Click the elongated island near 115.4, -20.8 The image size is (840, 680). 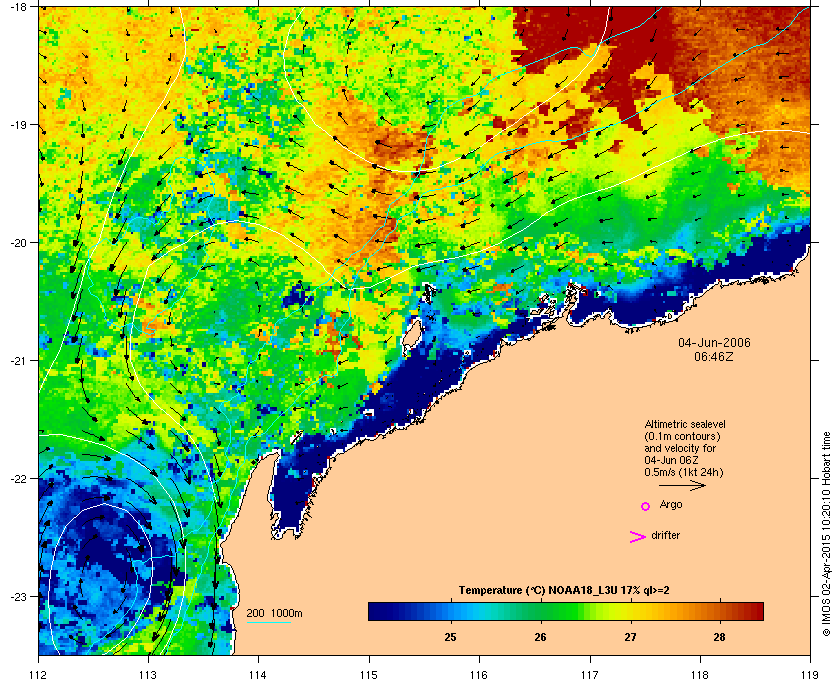(411, 335)
